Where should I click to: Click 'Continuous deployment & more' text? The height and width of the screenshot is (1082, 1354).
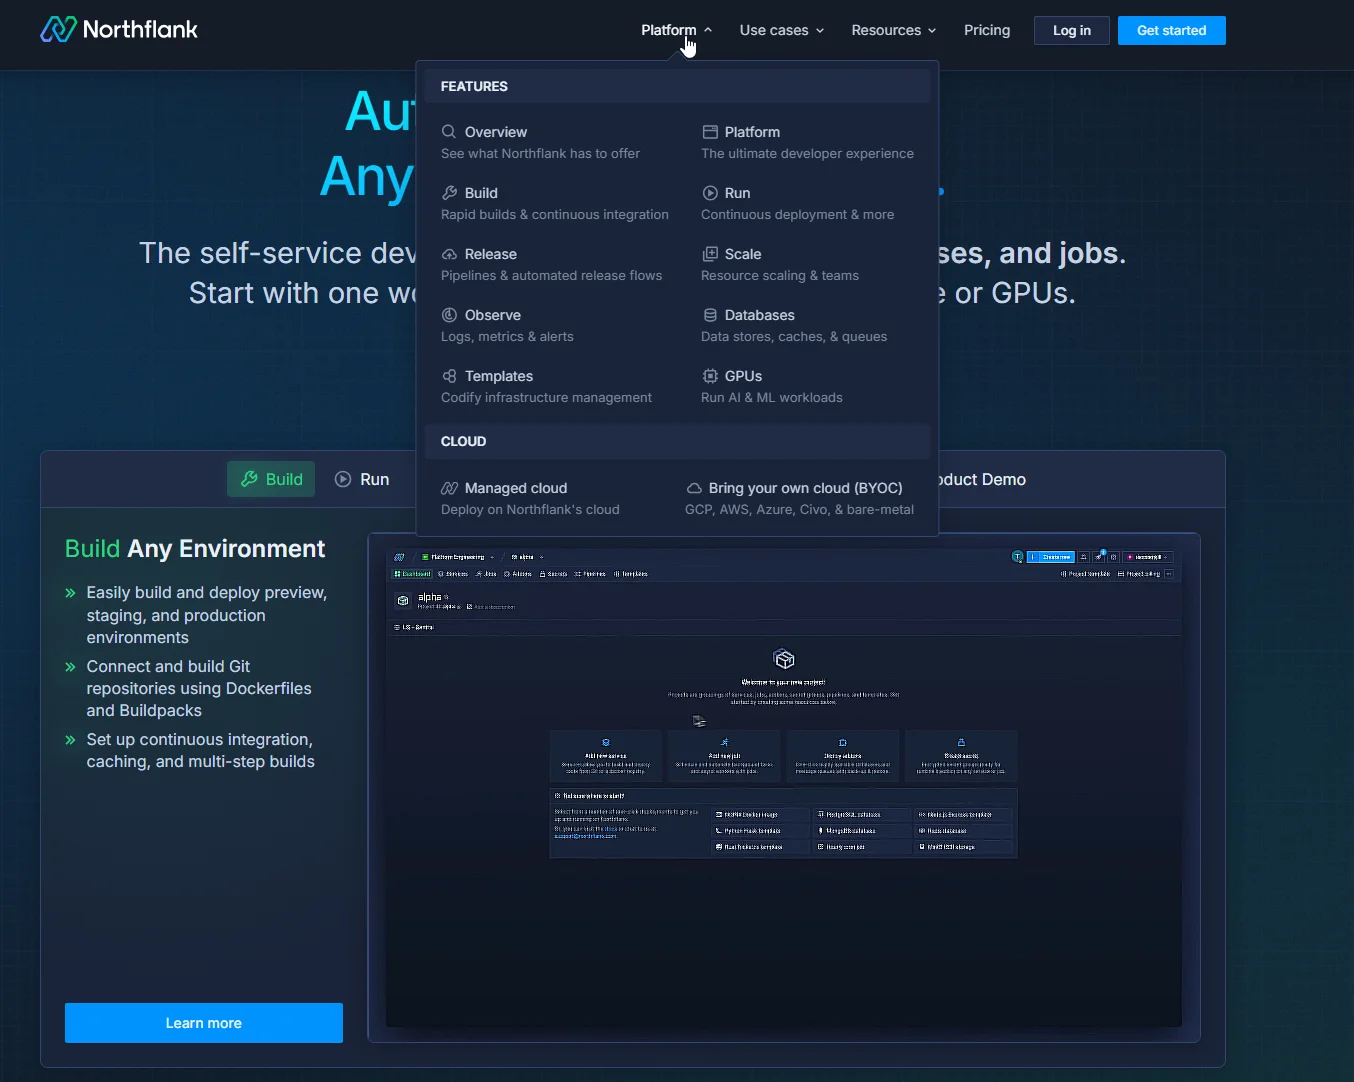(x=798, y=214)
